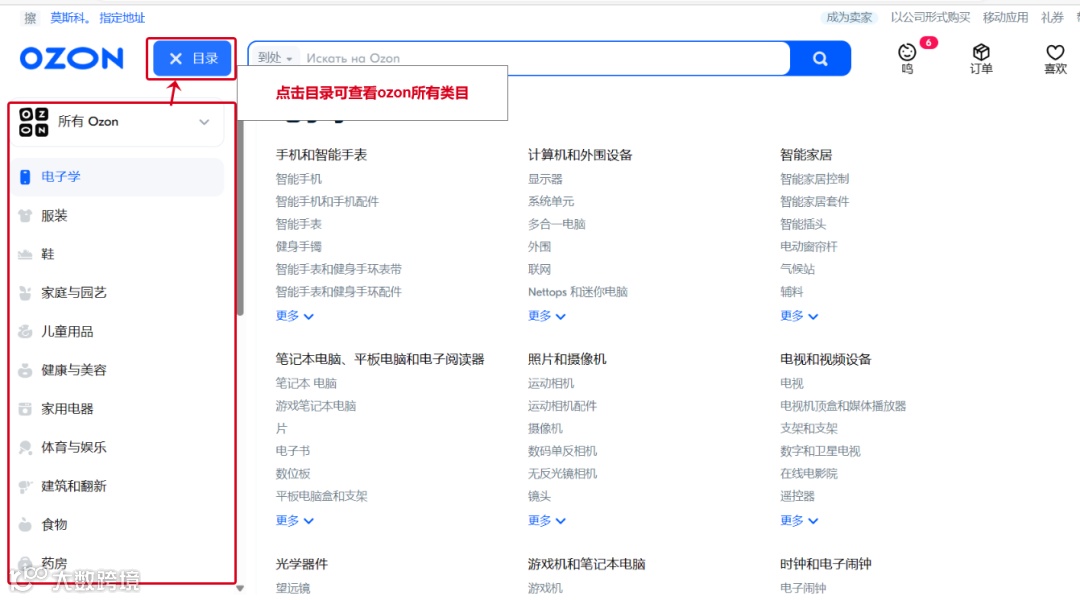This screenshot has height=600, width=1080.
Task: Select 服装 category in sidebar
Action: [118, 216]
